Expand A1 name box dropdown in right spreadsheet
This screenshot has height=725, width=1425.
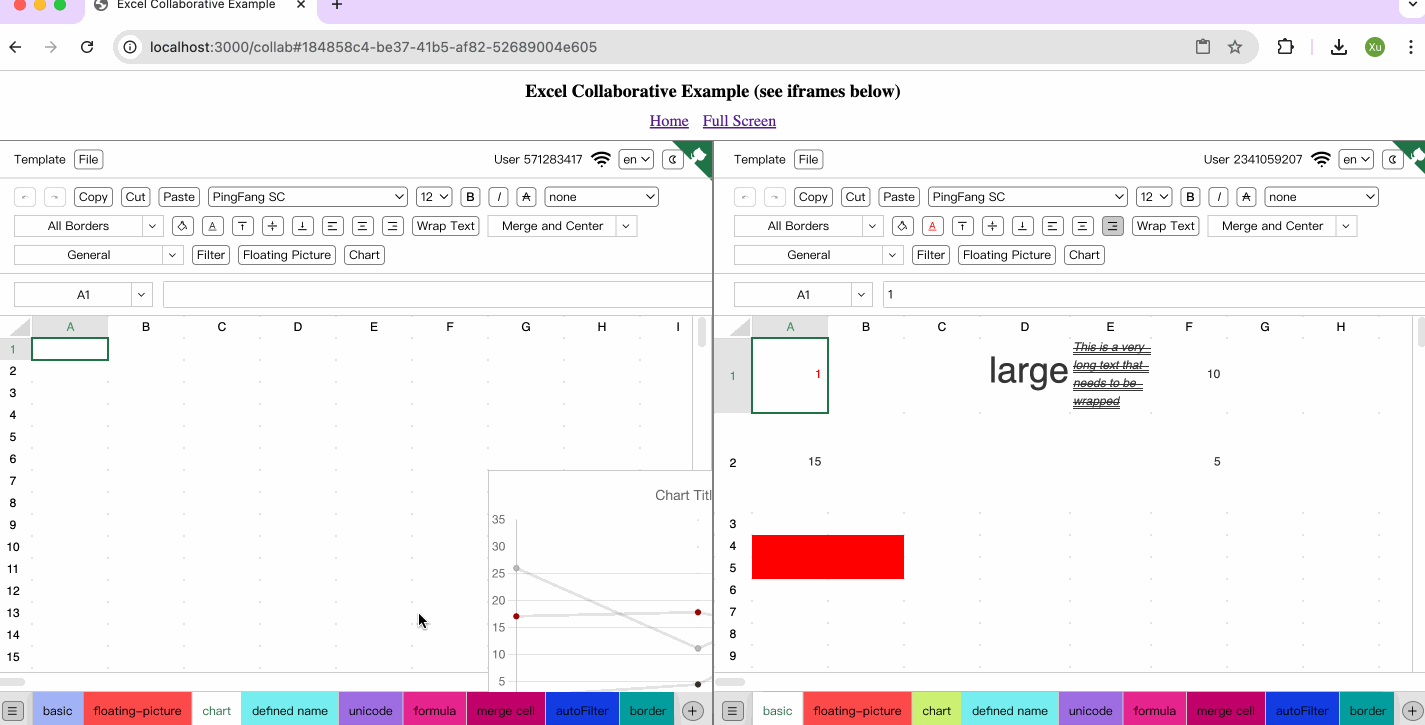point(863,295)
